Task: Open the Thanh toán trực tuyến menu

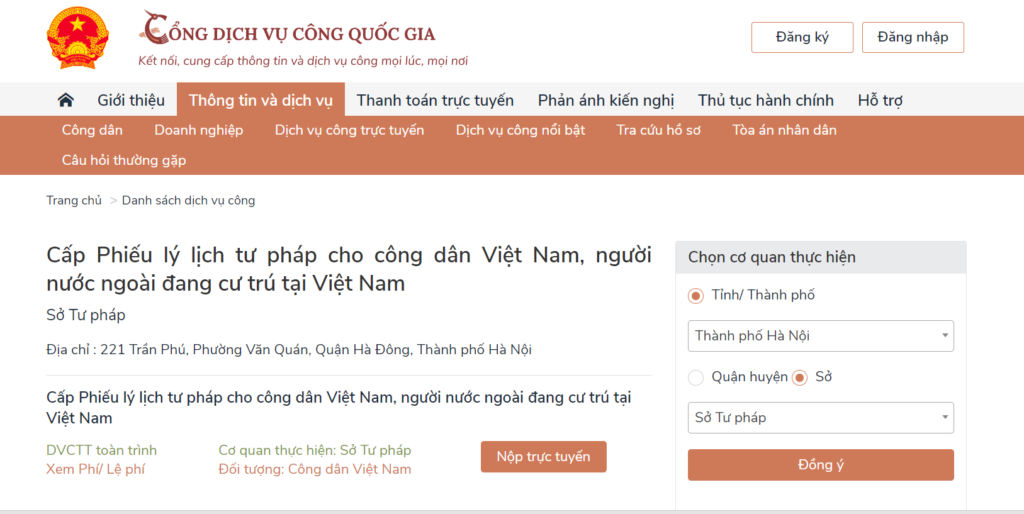Action: 435,100
